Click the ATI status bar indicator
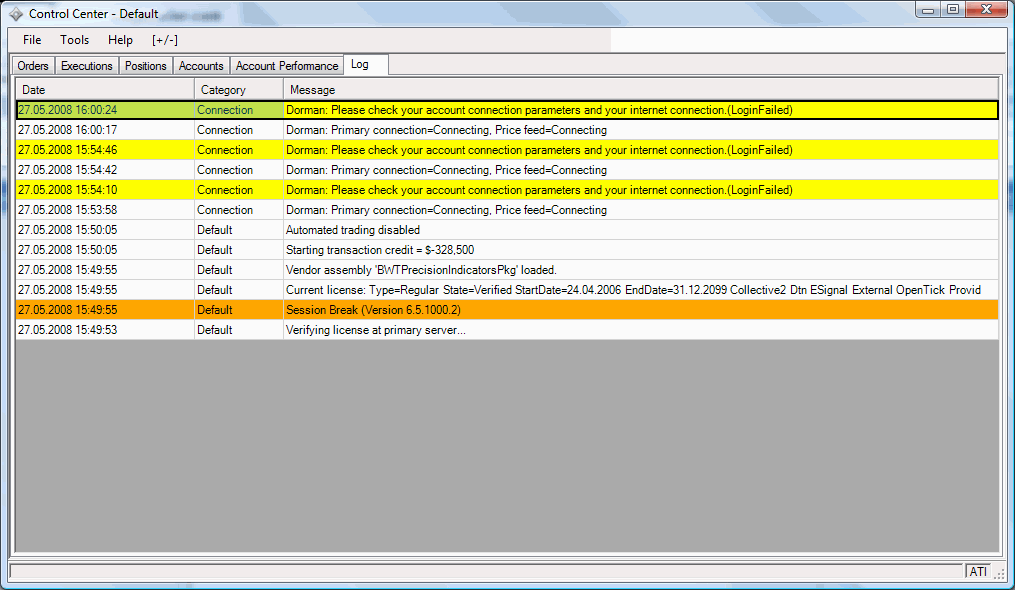Image resolution: width=1015 pixels, height=590 pixels. tap(978, 571)
